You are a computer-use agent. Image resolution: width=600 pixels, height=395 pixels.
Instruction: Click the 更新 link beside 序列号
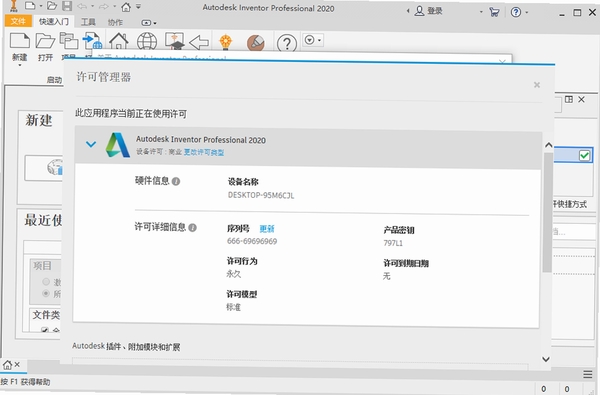pos(267,229)
